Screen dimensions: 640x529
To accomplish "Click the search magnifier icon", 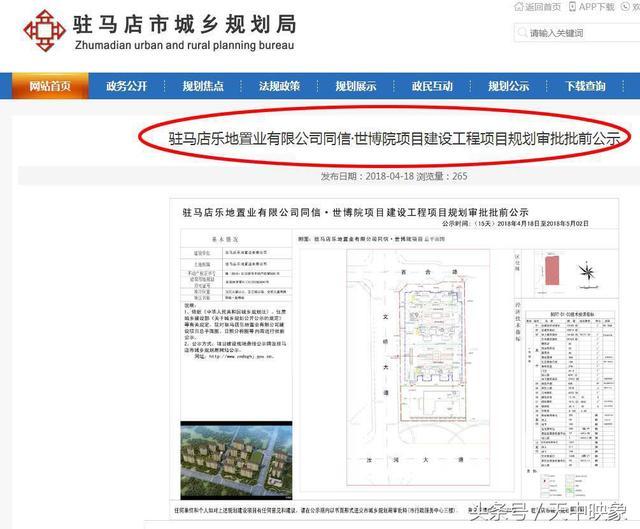I will click(x=522, y=33).
